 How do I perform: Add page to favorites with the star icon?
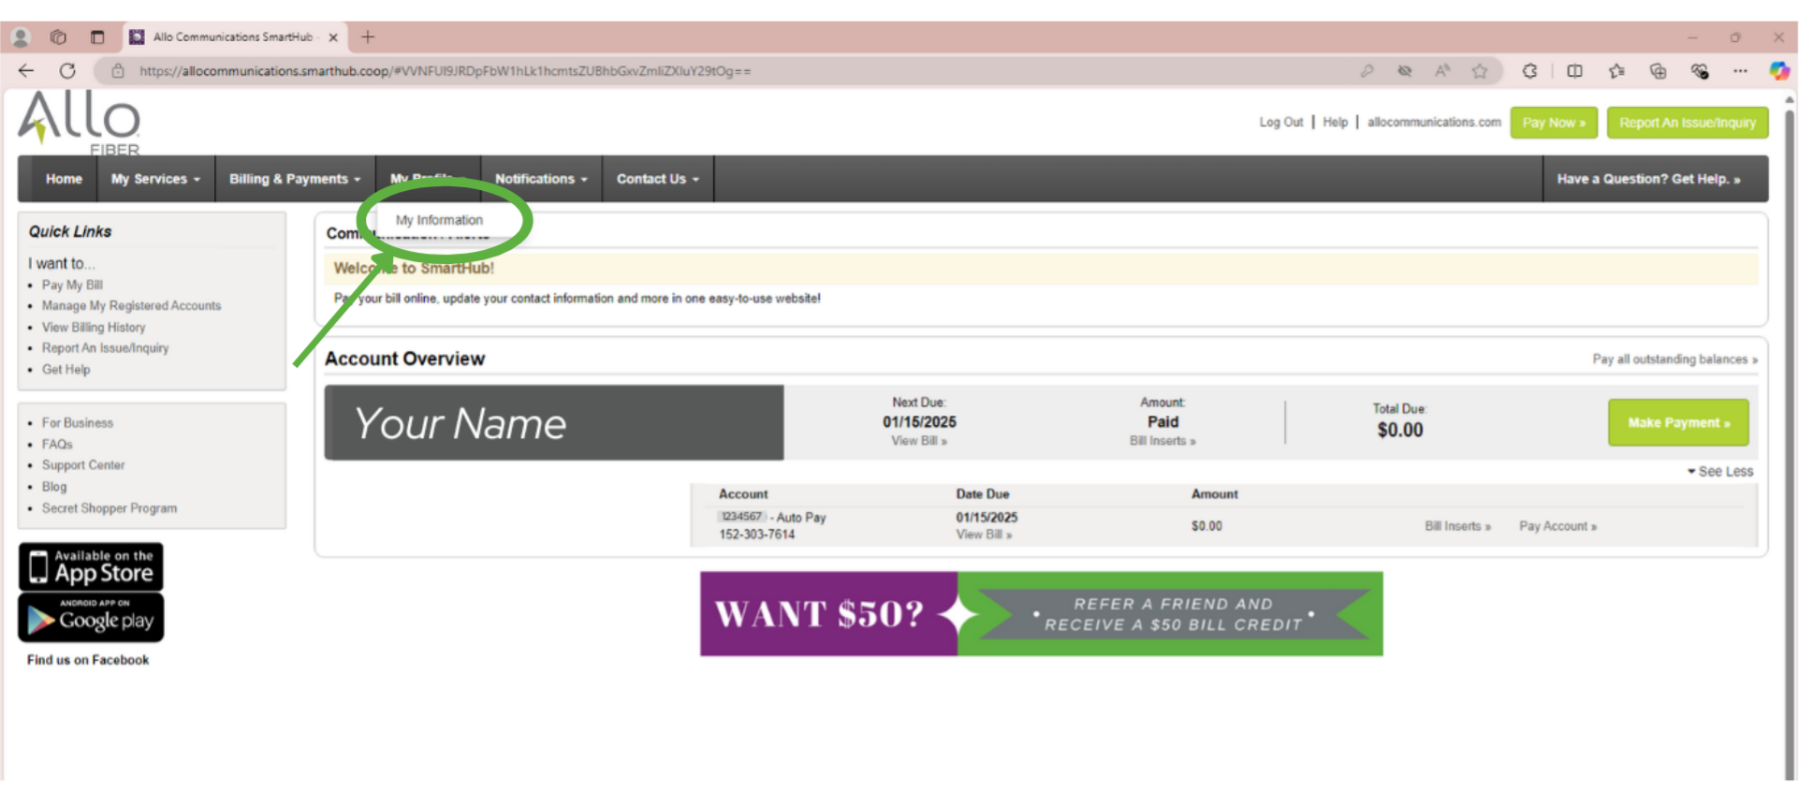pos(1480,71)
